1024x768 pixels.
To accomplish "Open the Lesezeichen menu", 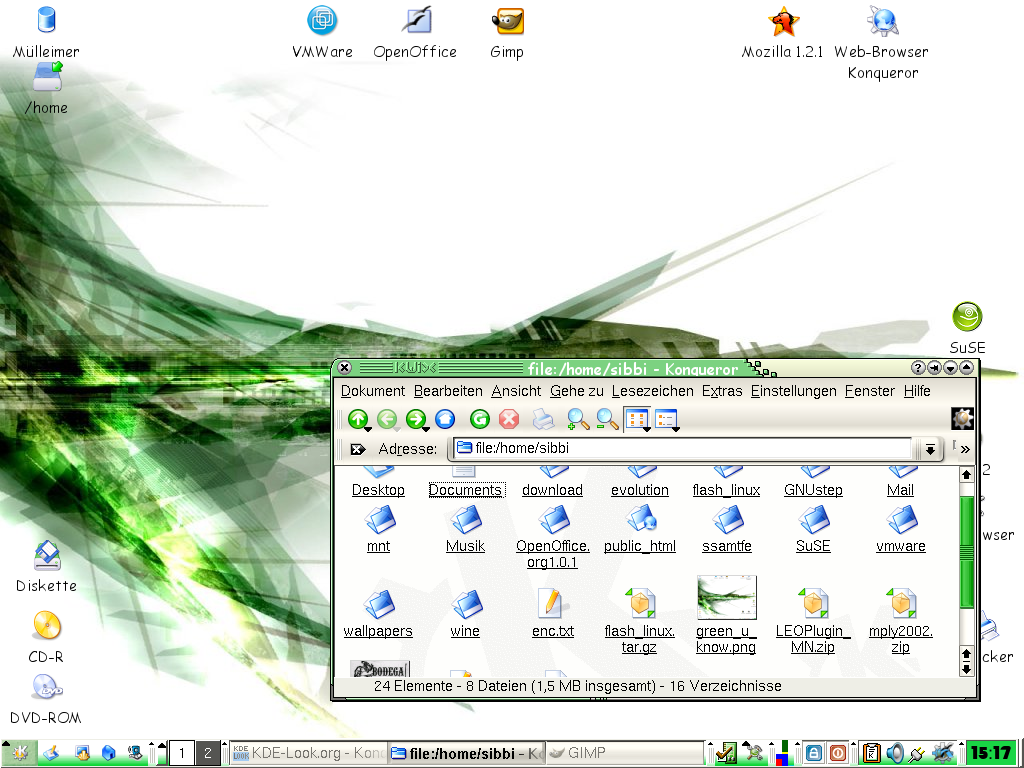I will (x=652, y=391).
